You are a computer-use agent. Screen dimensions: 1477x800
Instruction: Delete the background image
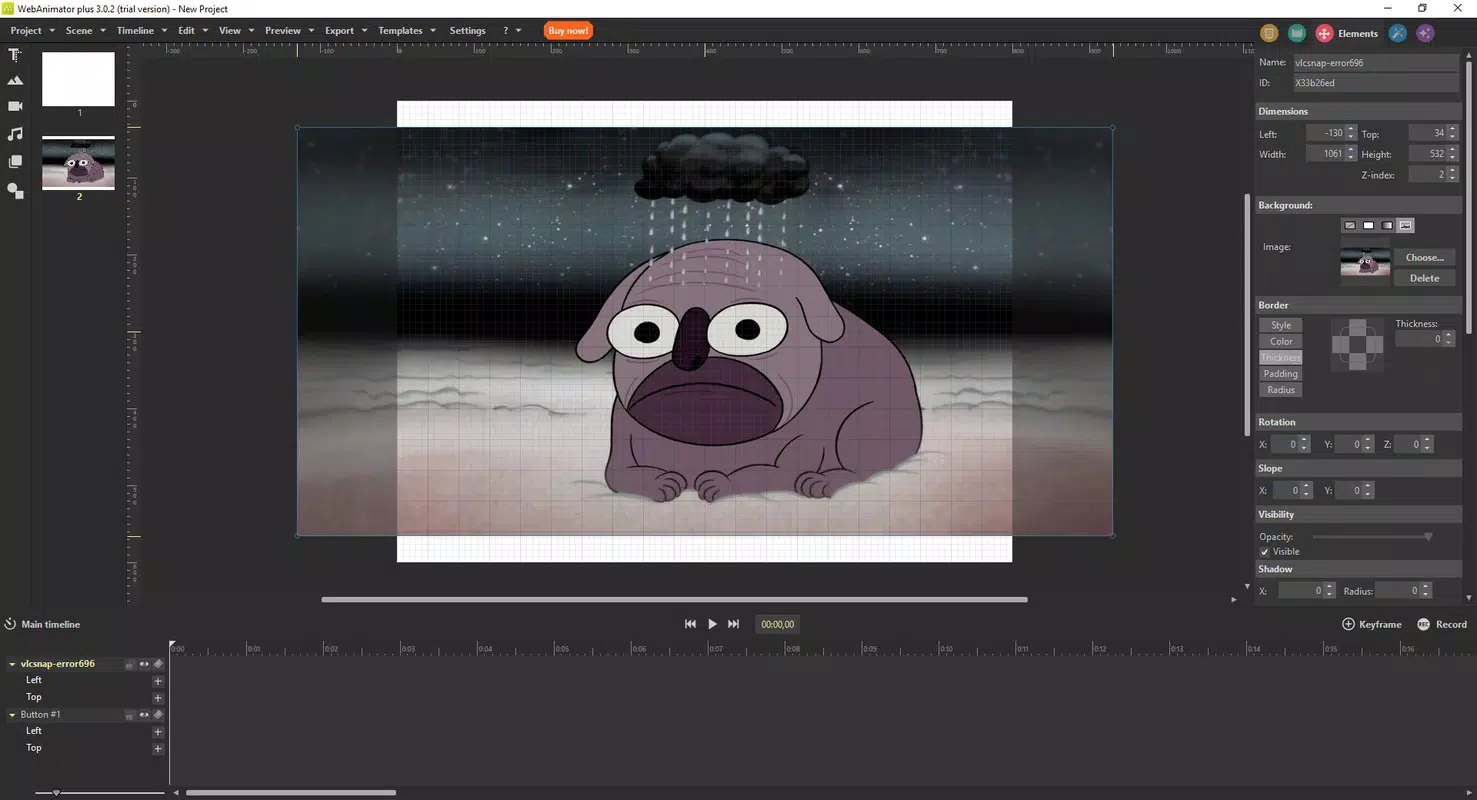(1424, 278)
